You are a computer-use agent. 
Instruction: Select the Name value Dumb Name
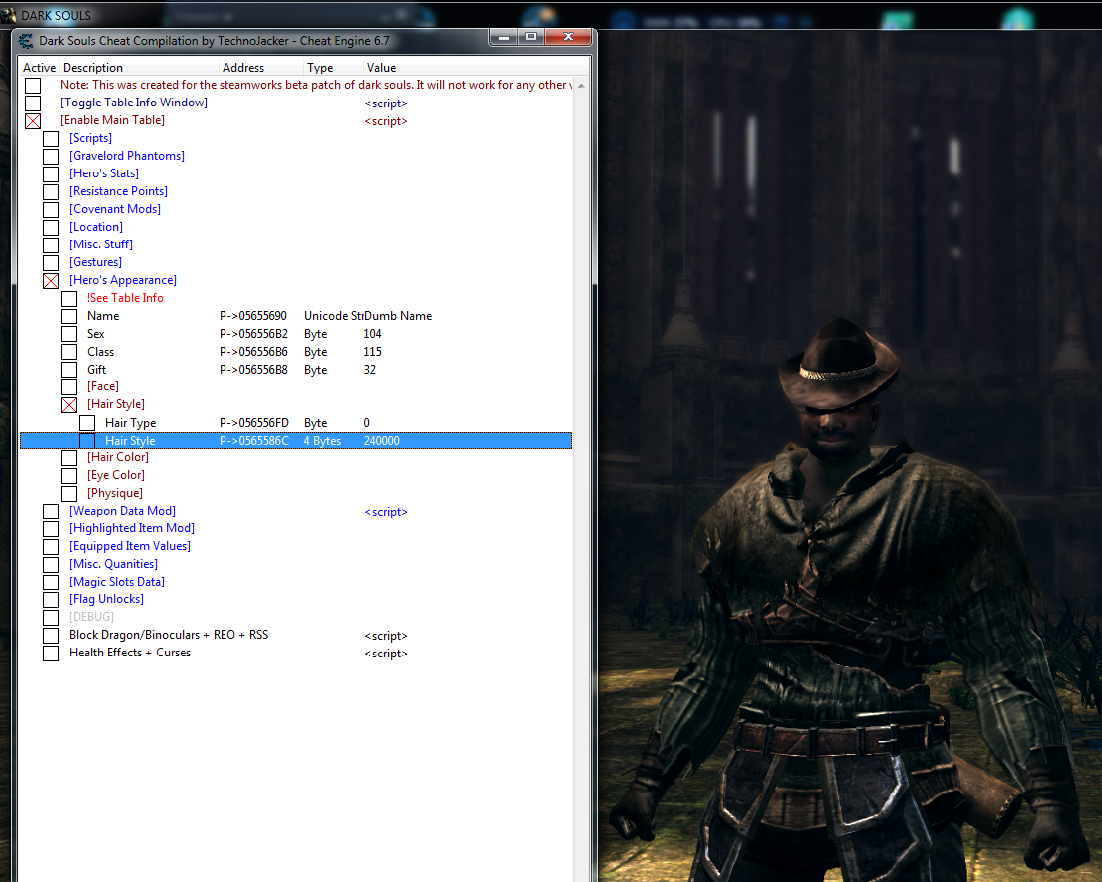point(398,316)
